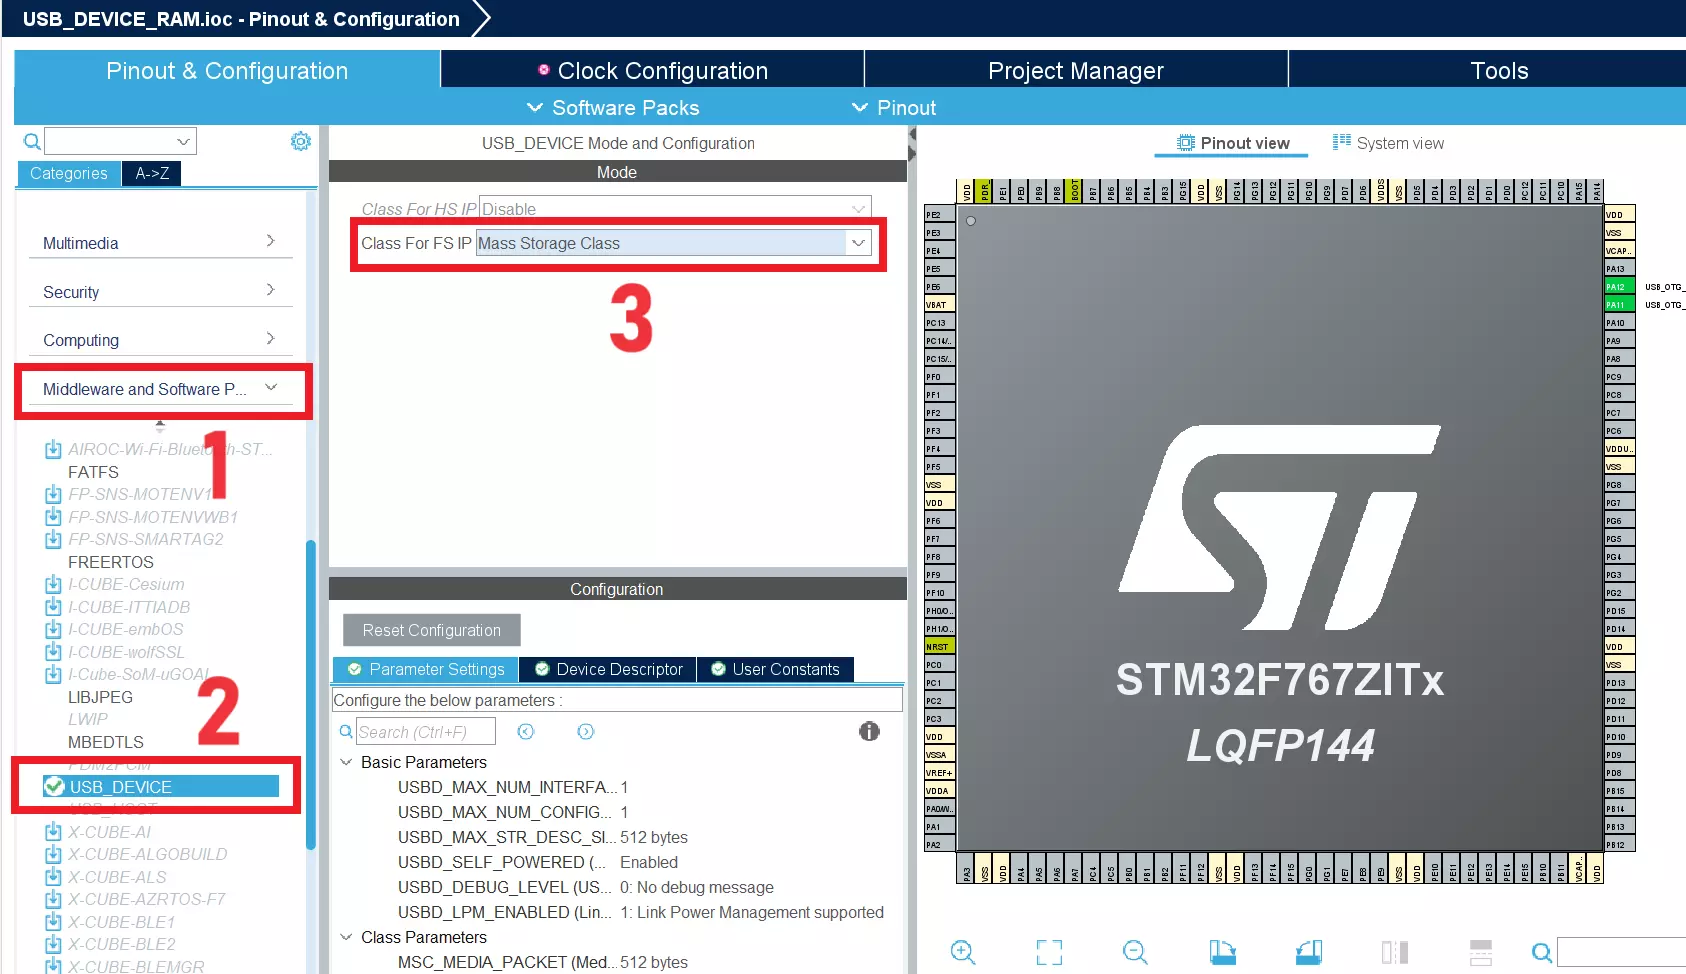Rotate the chip view clockwise
Viewport: 1686px width, 974px height.
tap(1222, 952)
